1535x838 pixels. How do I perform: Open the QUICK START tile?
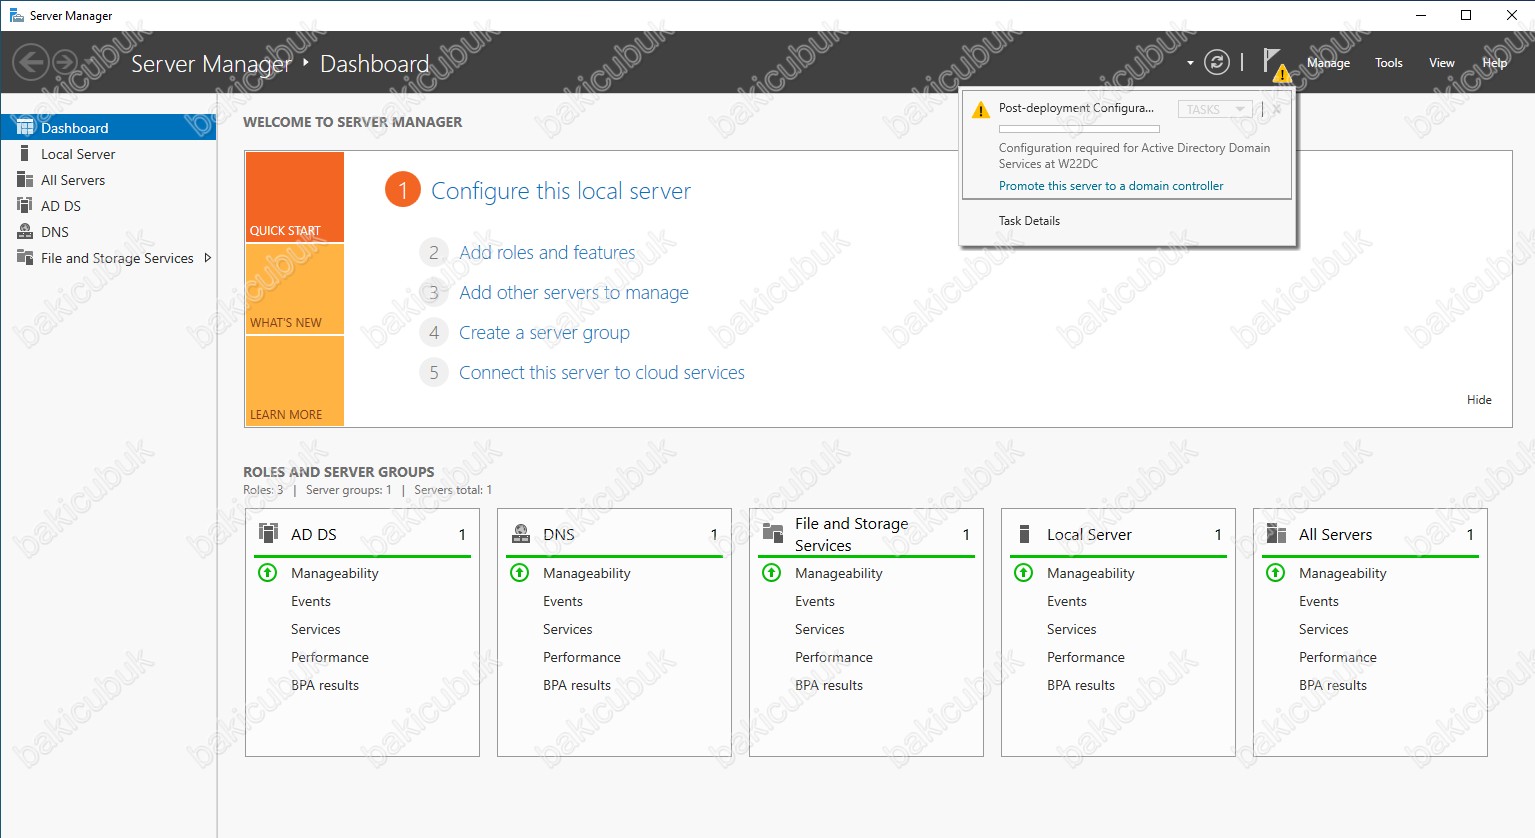pyautogui.click(x=294, y=197)
